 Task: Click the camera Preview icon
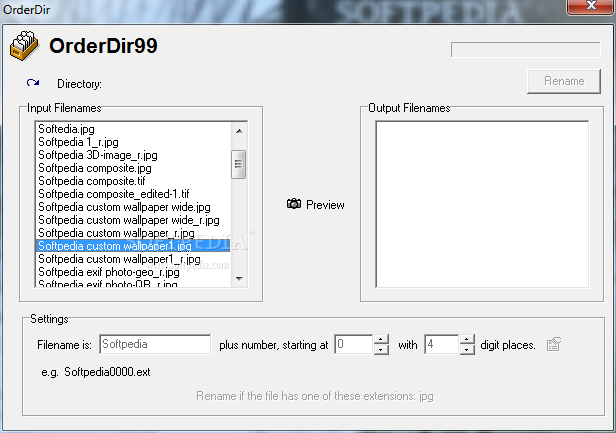point(294,204)
